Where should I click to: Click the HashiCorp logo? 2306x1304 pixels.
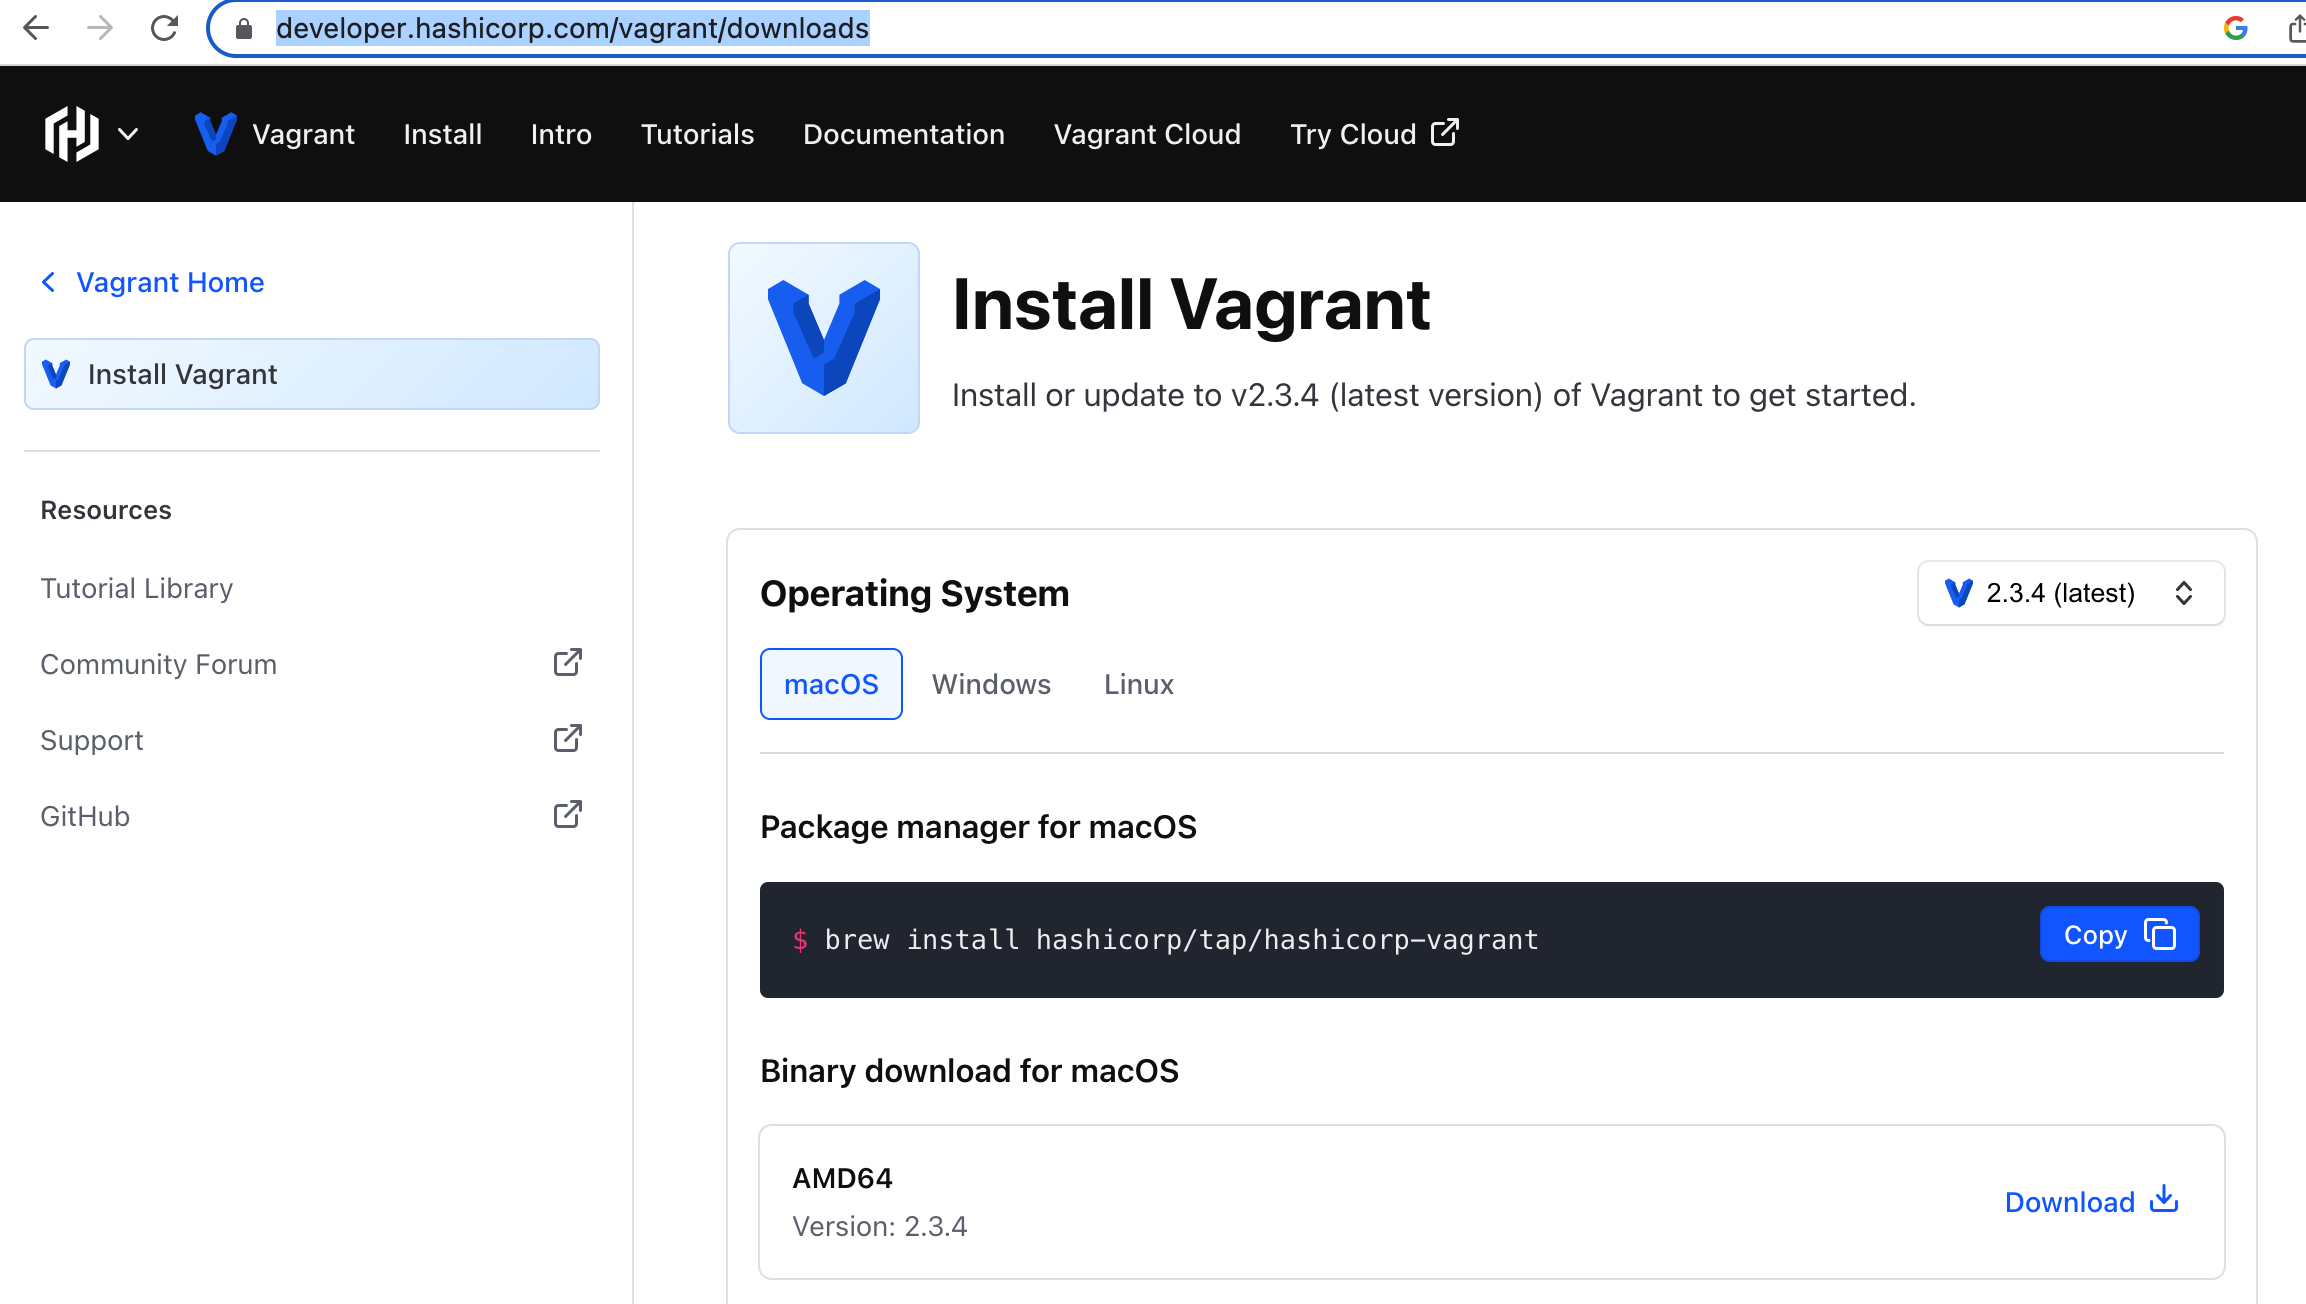pyautogui.click(x=72, y=134)
